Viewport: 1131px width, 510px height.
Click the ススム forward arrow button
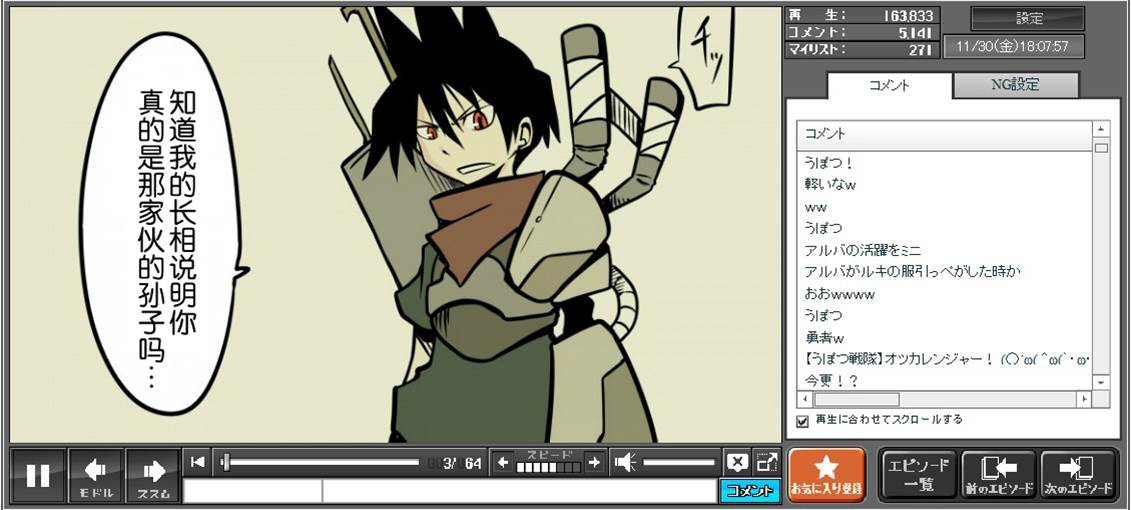tap(153, 476)
